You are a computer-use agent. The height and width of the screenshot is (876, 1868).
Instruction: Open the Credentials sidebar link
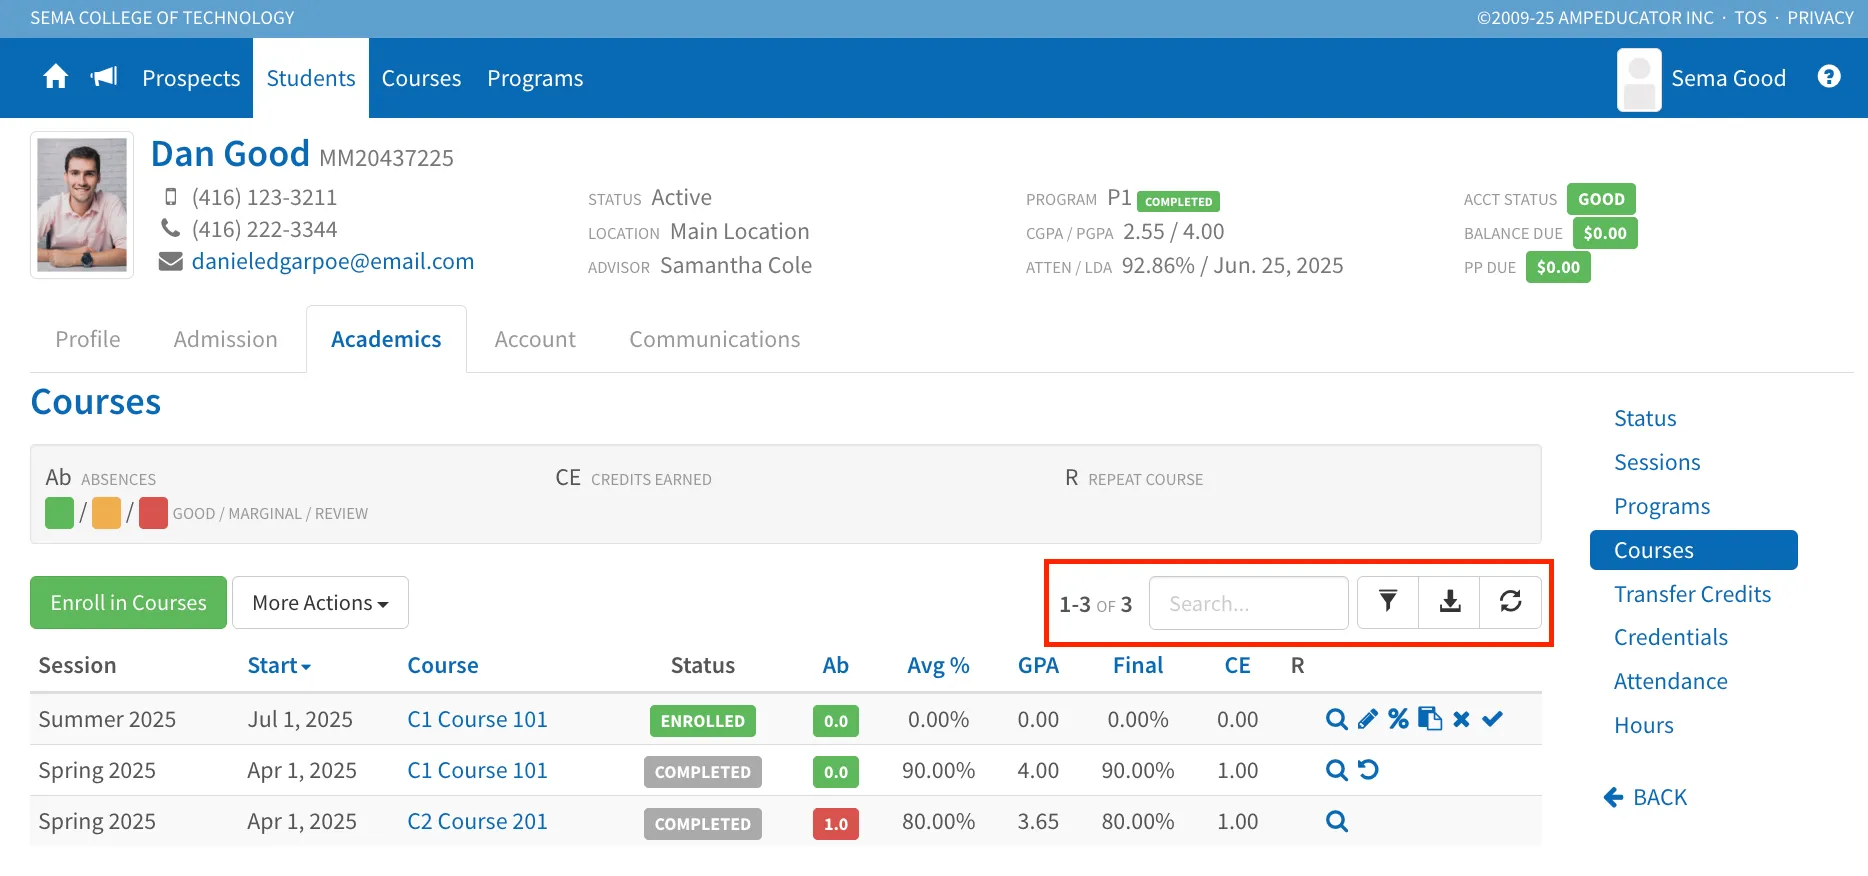coord(1670,637)
